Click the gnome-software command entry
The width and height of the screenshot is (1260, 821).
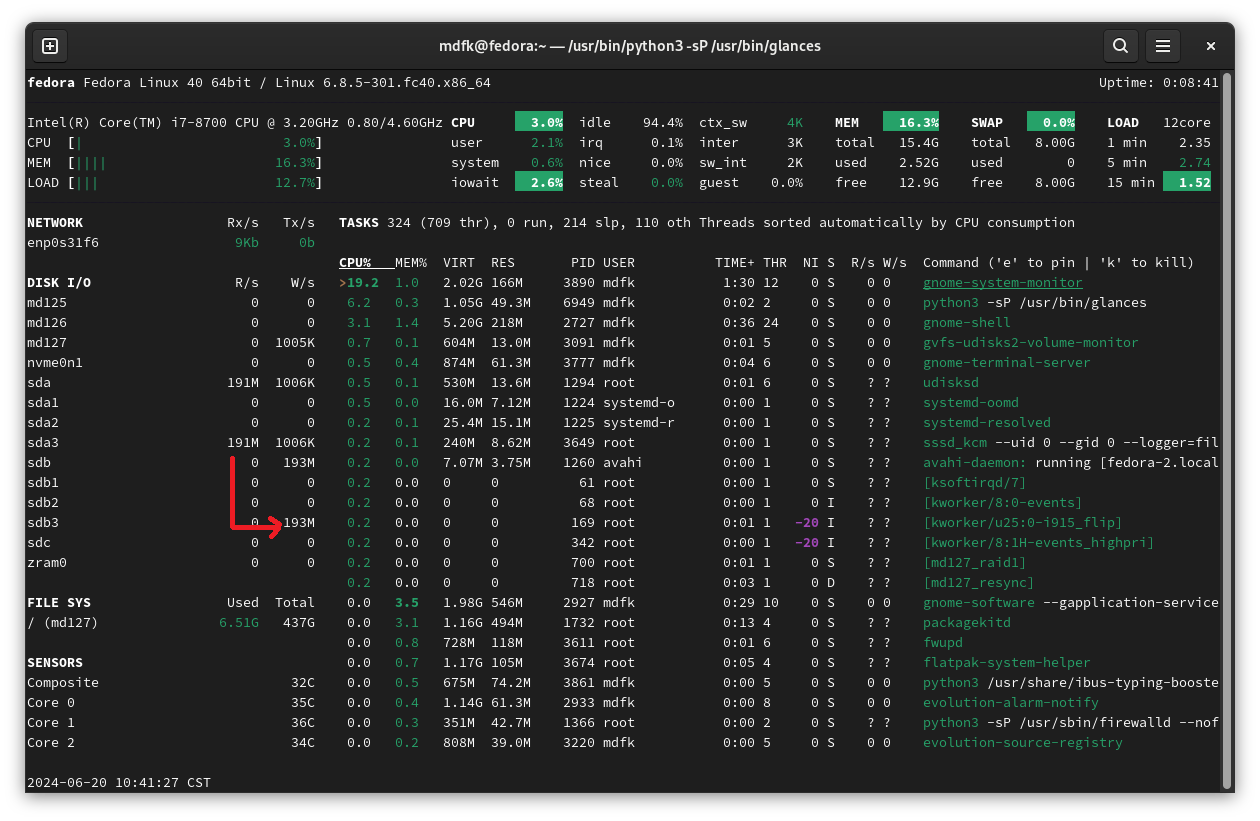(x=1071, y=603)
